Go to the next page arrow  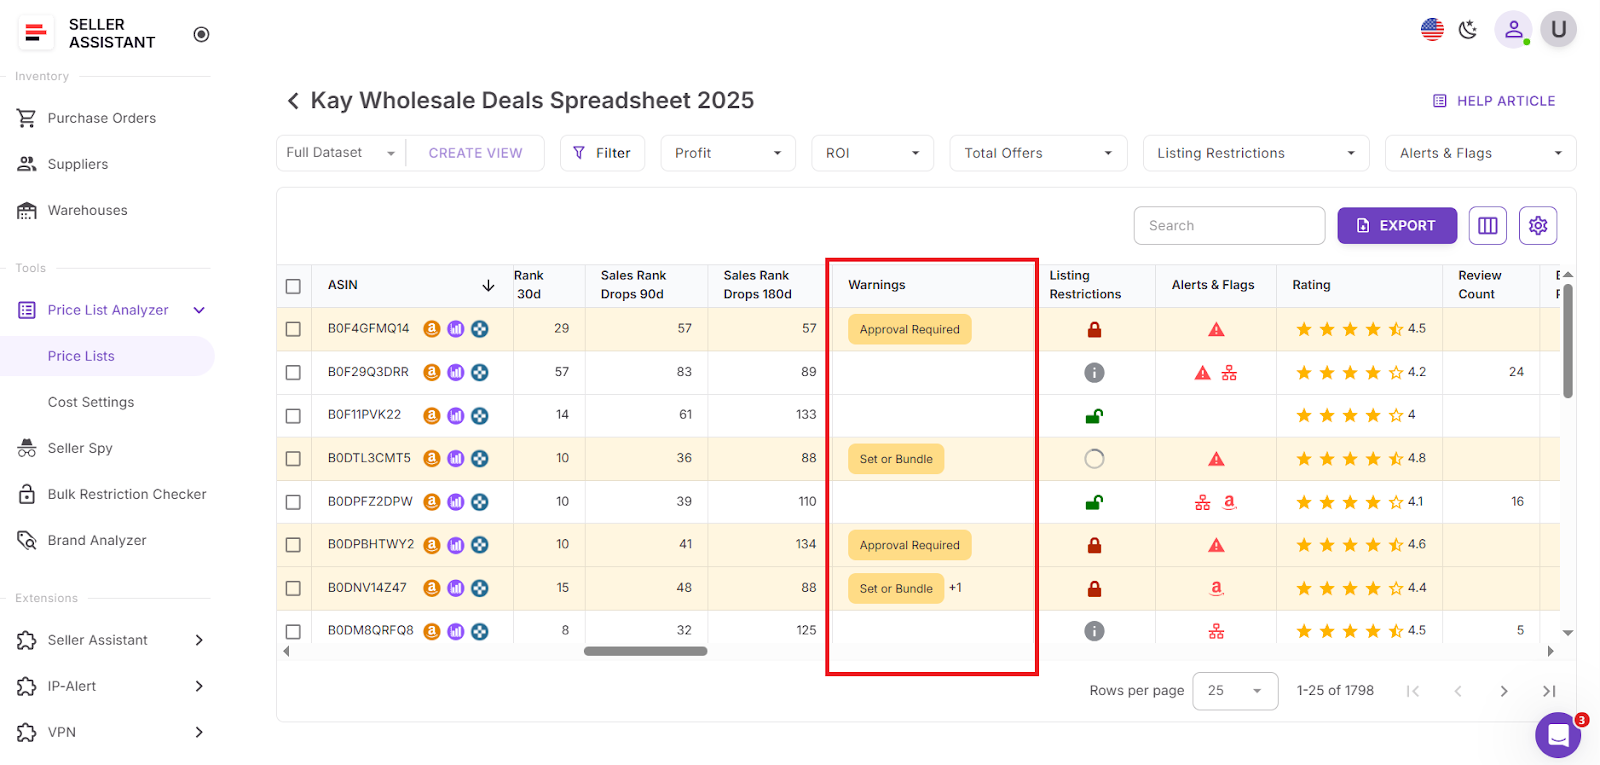[x=1504, y=691]
